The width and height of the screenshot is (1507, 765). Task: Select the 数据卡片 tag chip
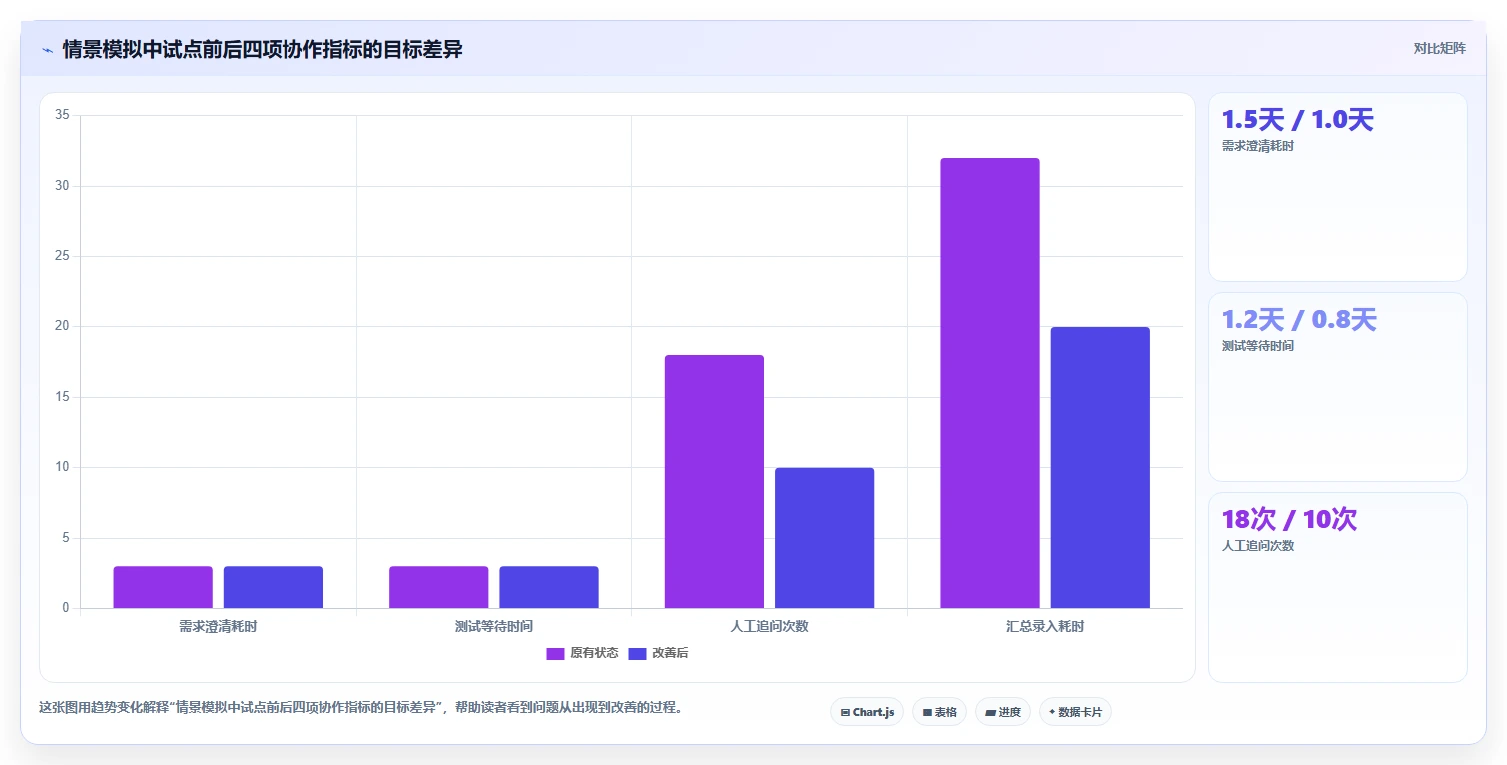tap(1075, 712)
